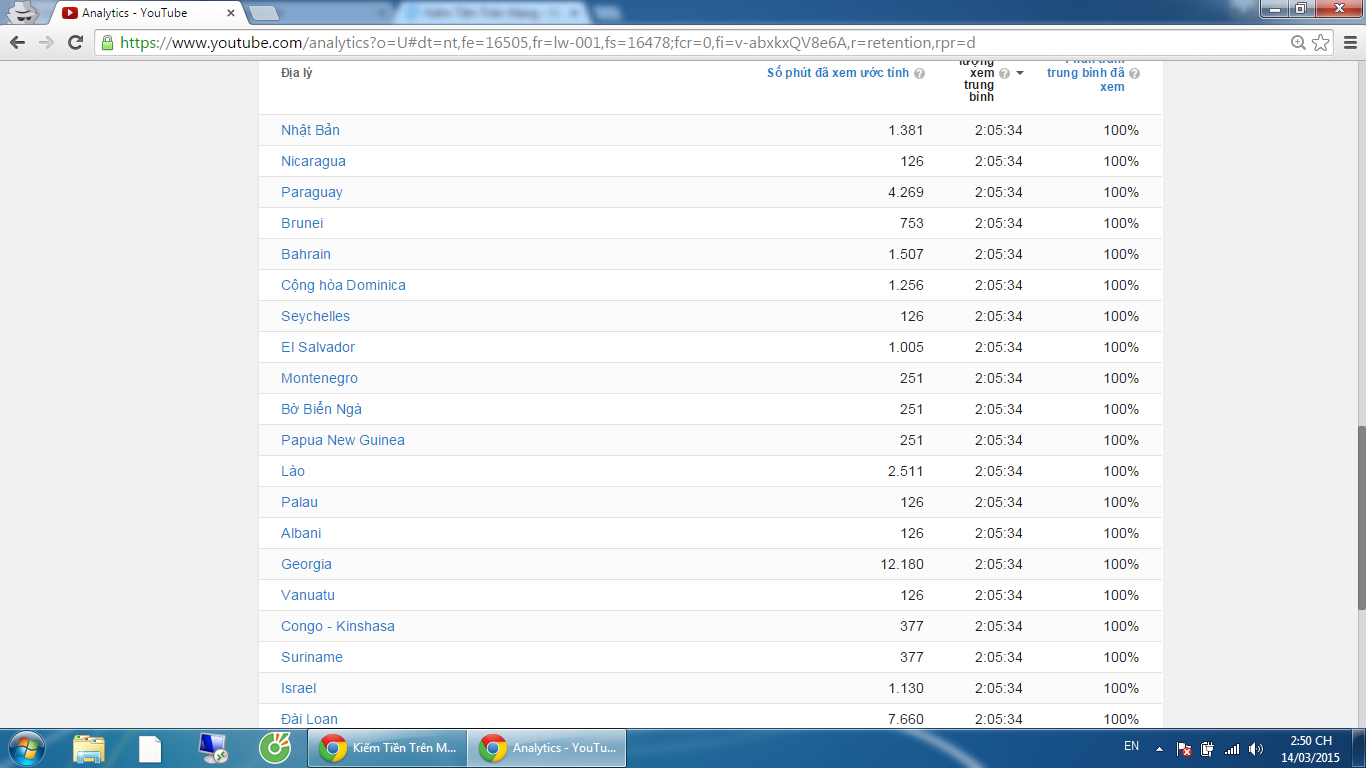Reload the YouTube Analytics page
Viewport: 1366px width, 768px height.
coord(75,42)
